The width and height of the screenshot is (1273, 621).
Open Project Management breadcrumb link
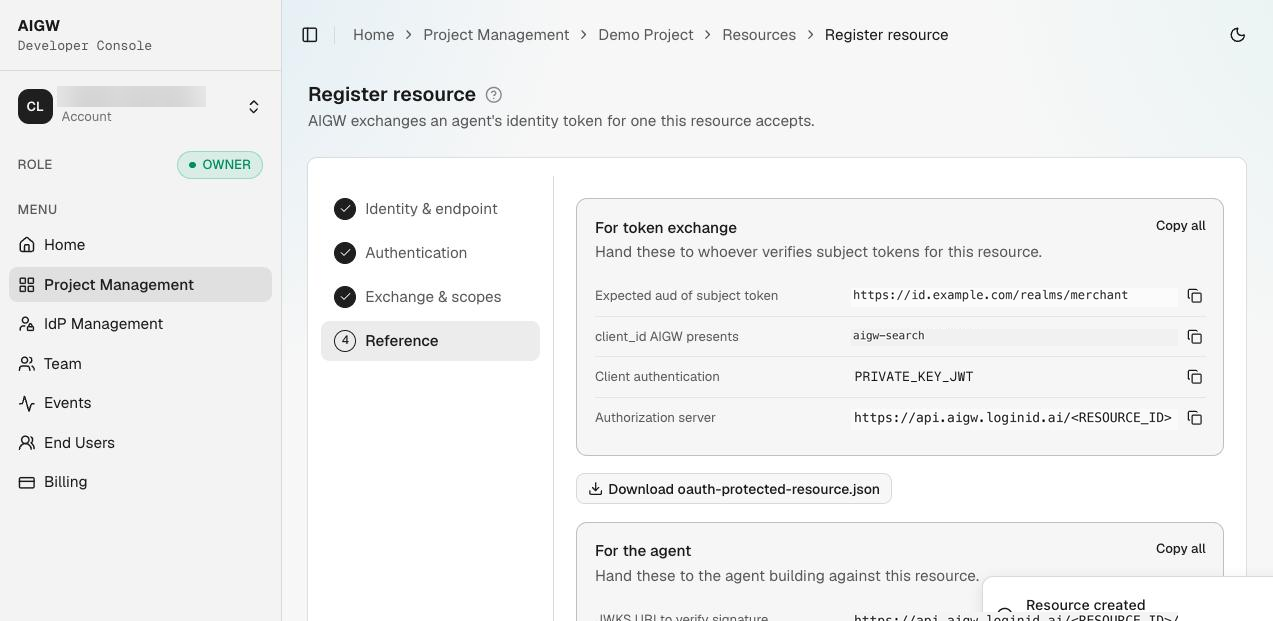[496, 35]
